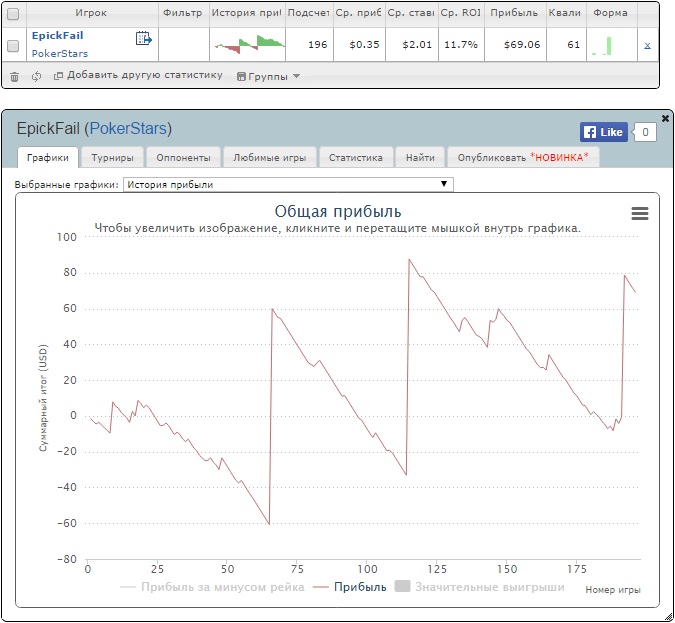
Task: Switch to the Найти tab
Action: point(420,158)
